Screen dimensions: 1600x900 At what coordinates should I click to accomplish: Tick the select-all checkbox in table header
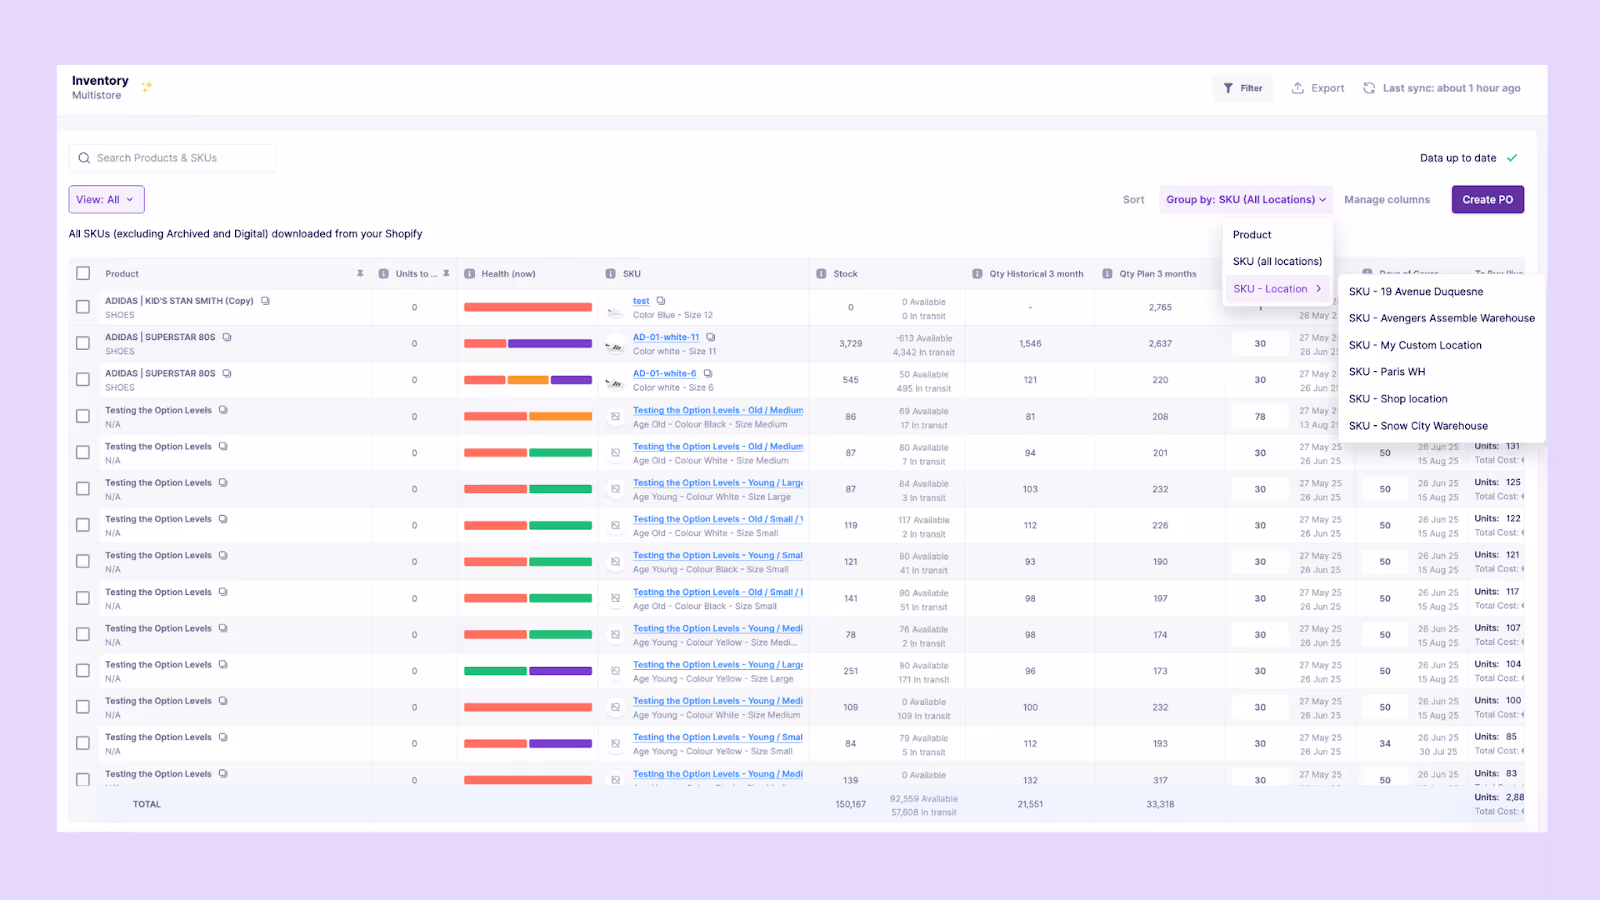tap(83, 273)
